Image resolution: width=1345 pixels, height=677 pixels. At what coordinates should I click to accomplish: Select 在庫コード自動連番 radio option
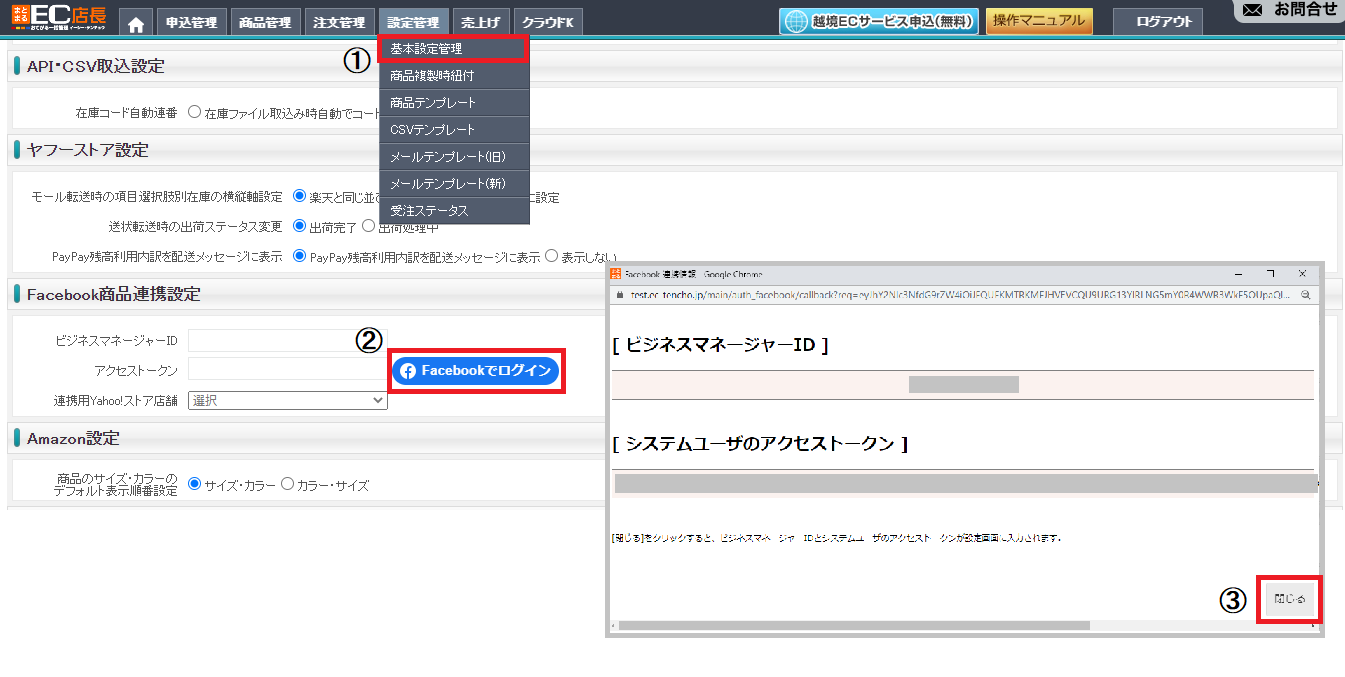[194, 113]
